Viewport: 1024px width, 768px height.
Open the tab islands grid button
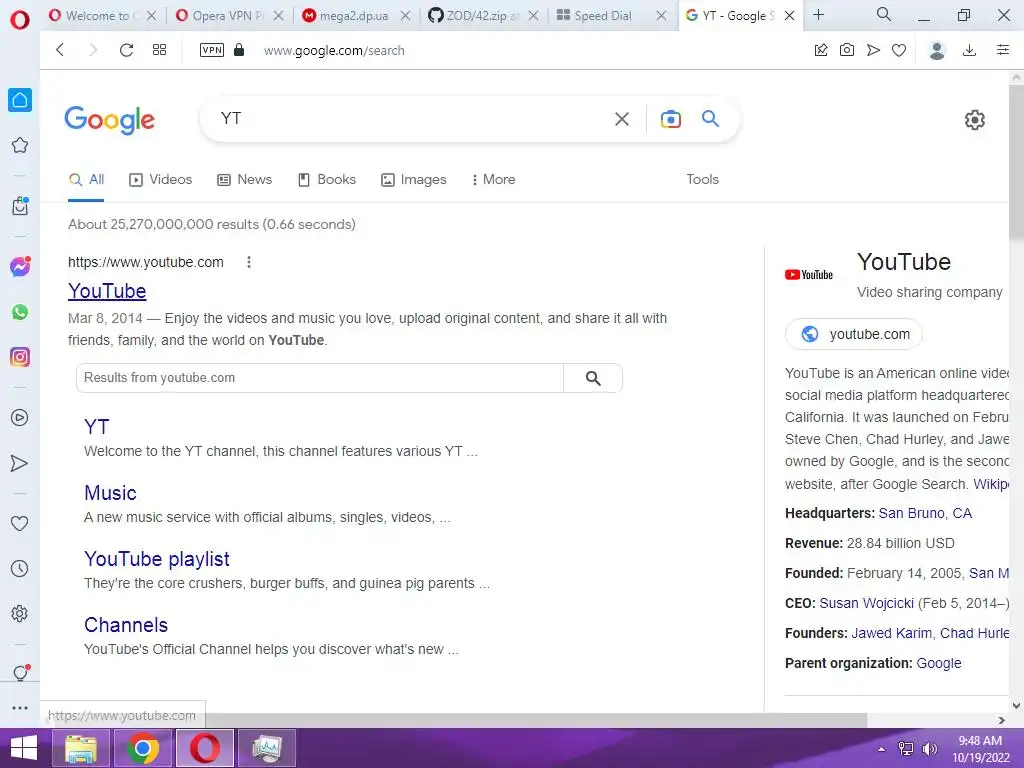(x=159, y=50)
